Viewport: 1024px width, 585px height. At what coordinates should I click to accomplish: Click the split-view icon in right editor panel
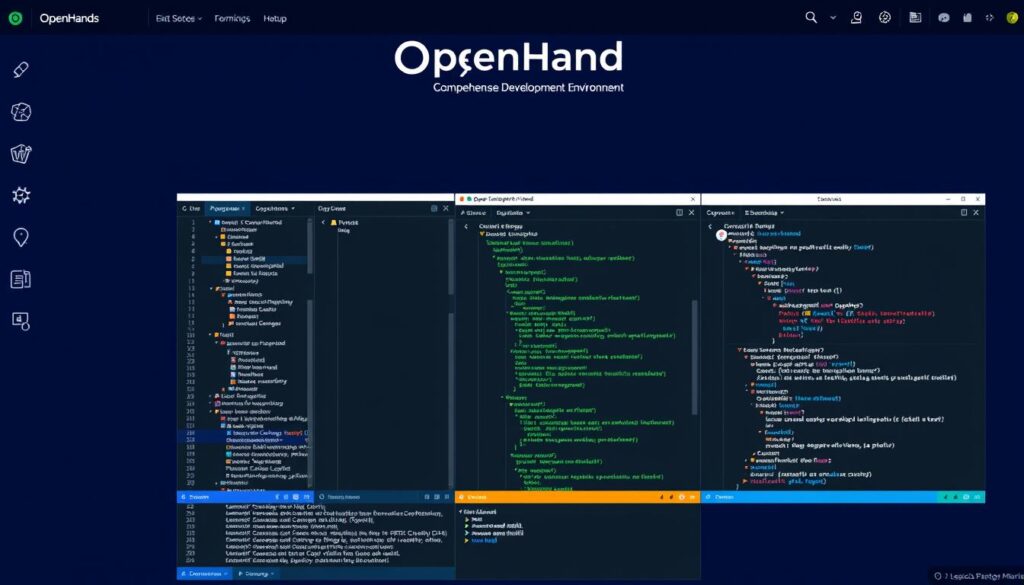pos(964,213)
